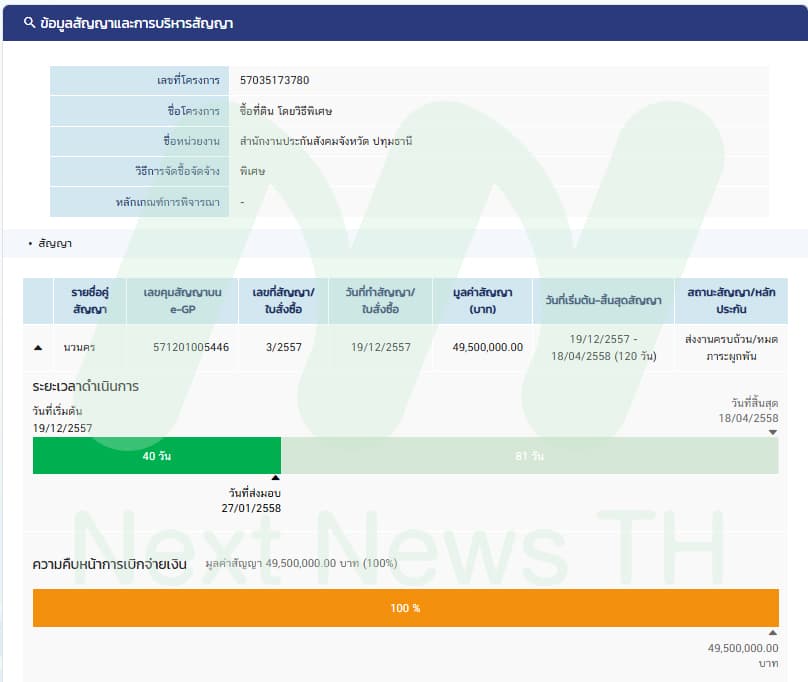Click the สัญญา section heading
Screen dimensions: 808x682
point(55,243)
